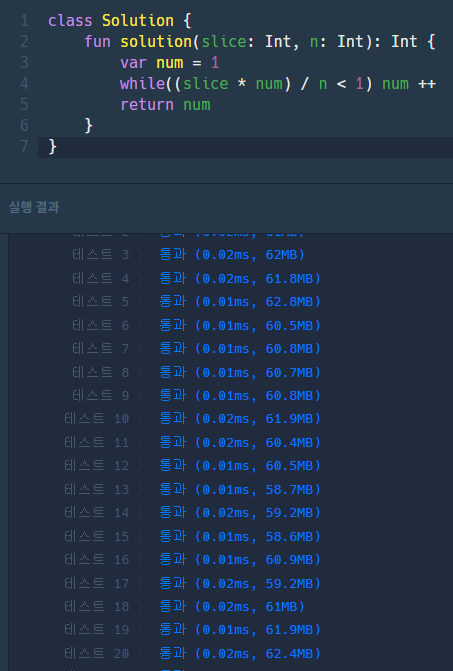Click the word Solution in class declaration

tap(138, 21)
